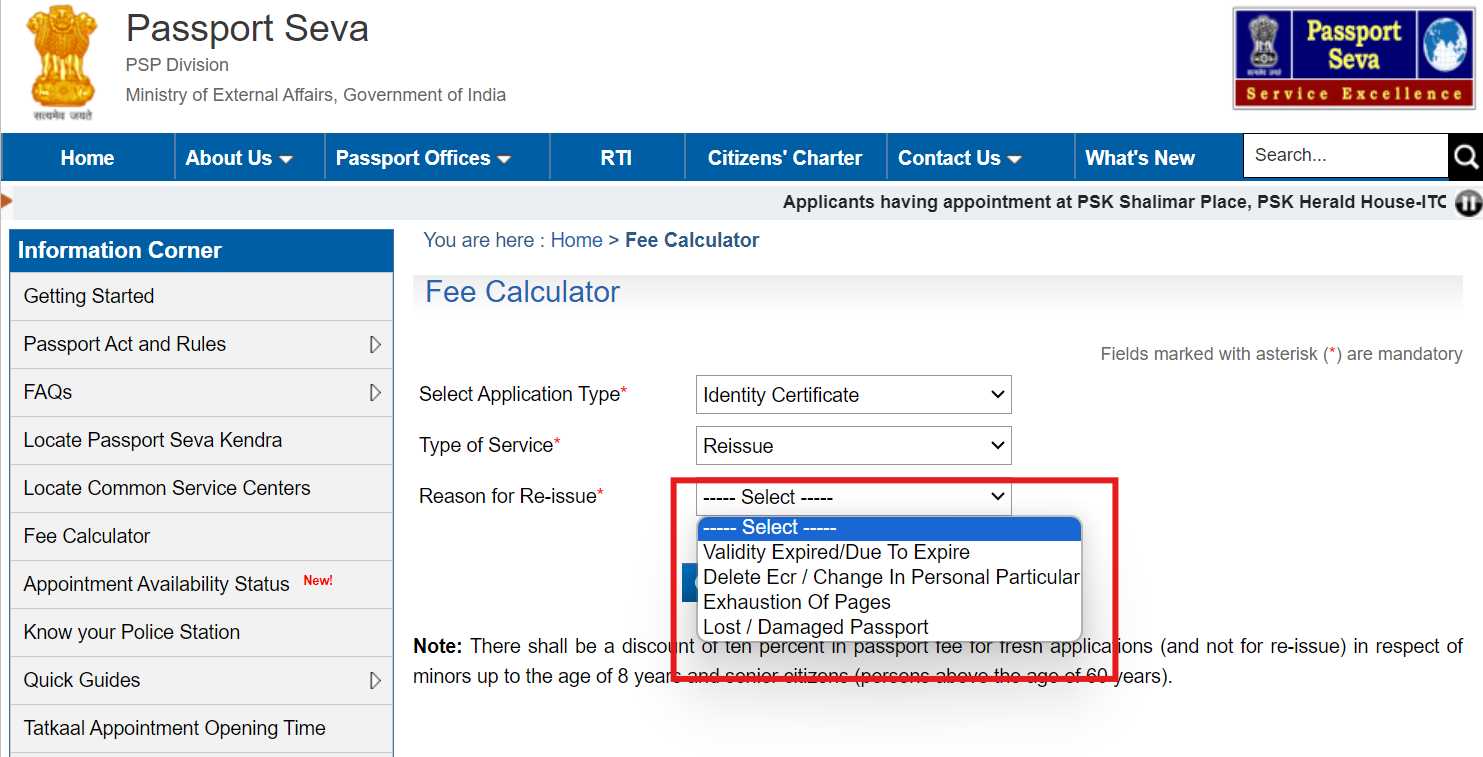Screen dimensions: 1483x757
Task: Click the Passport Seva Service Excellence logo
Action: (x=1354, y=58)
